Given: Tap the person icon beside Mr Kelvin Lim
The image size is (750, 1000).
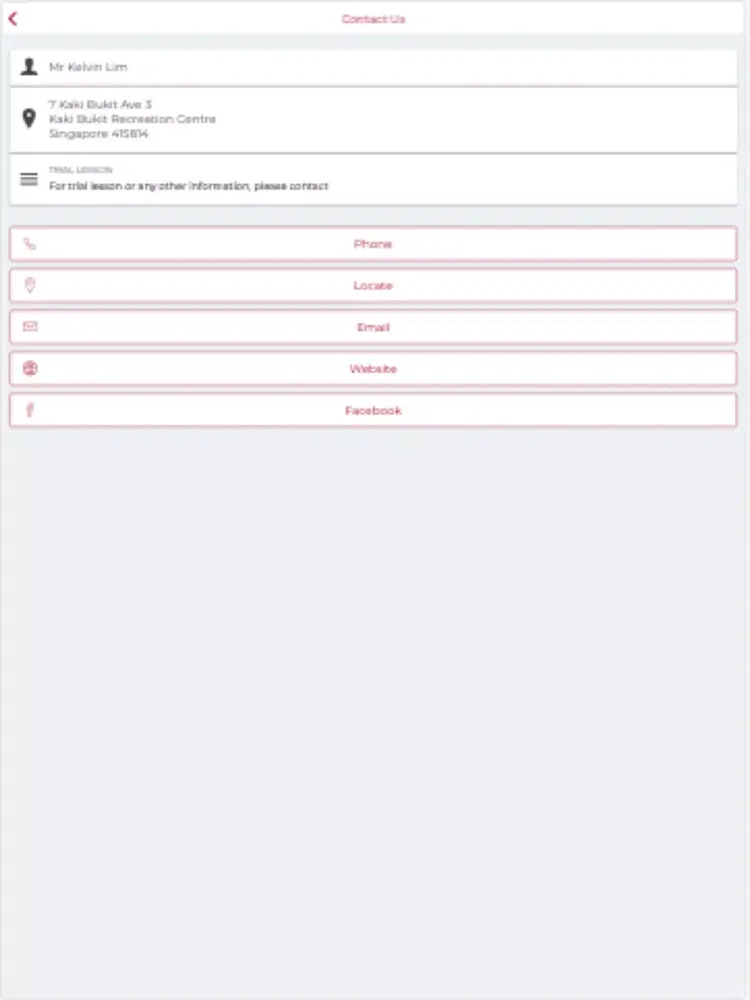Looking at the screenshot, I should click(x=28, y=66).
